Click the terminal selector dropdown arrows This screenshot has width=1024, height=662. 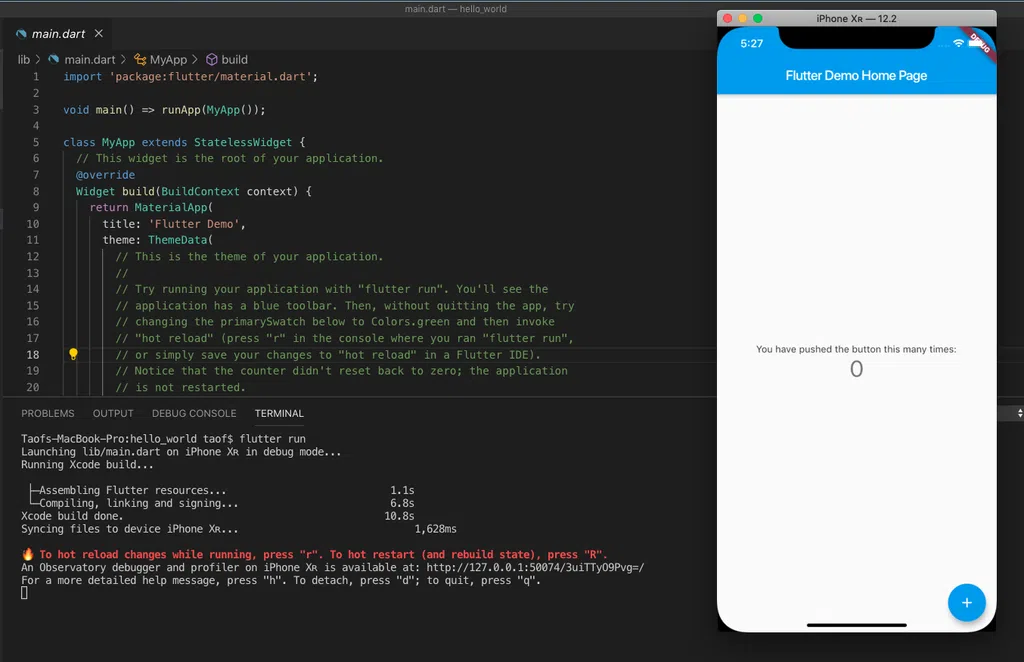coord(1019,413)
